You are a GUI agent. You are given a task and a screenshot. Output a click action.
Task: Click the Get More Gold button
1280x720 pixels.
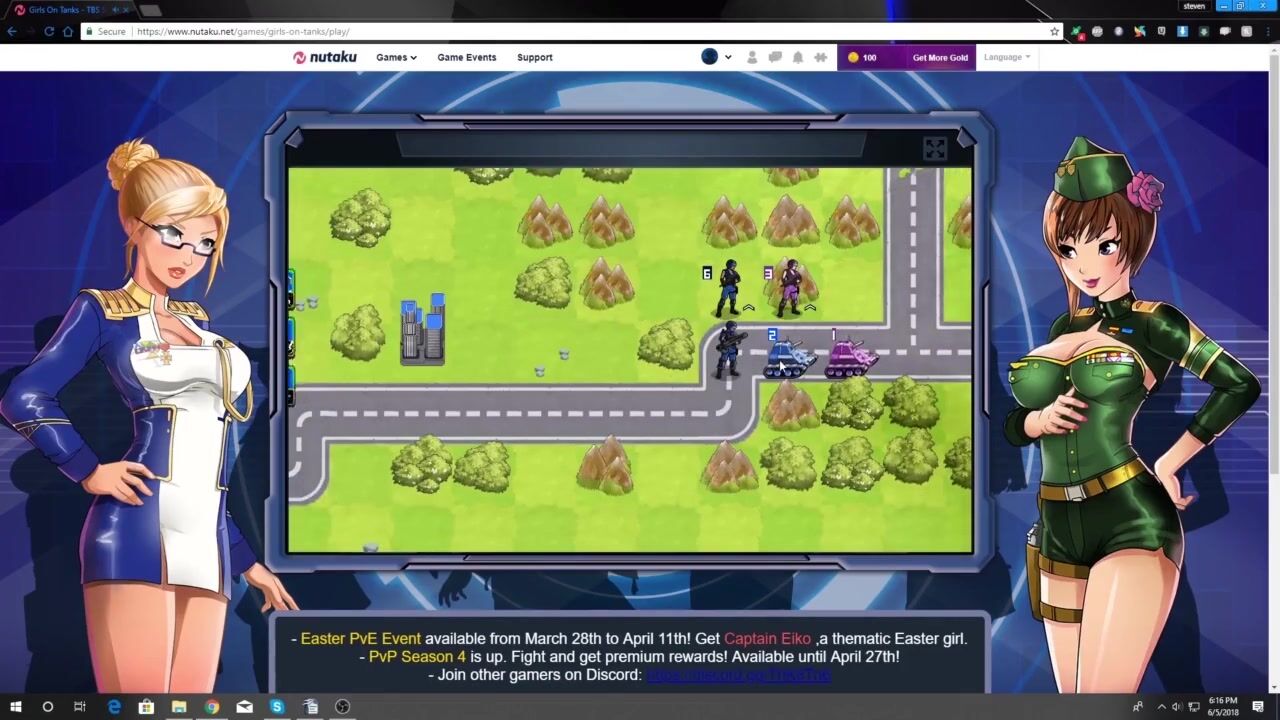940,57
